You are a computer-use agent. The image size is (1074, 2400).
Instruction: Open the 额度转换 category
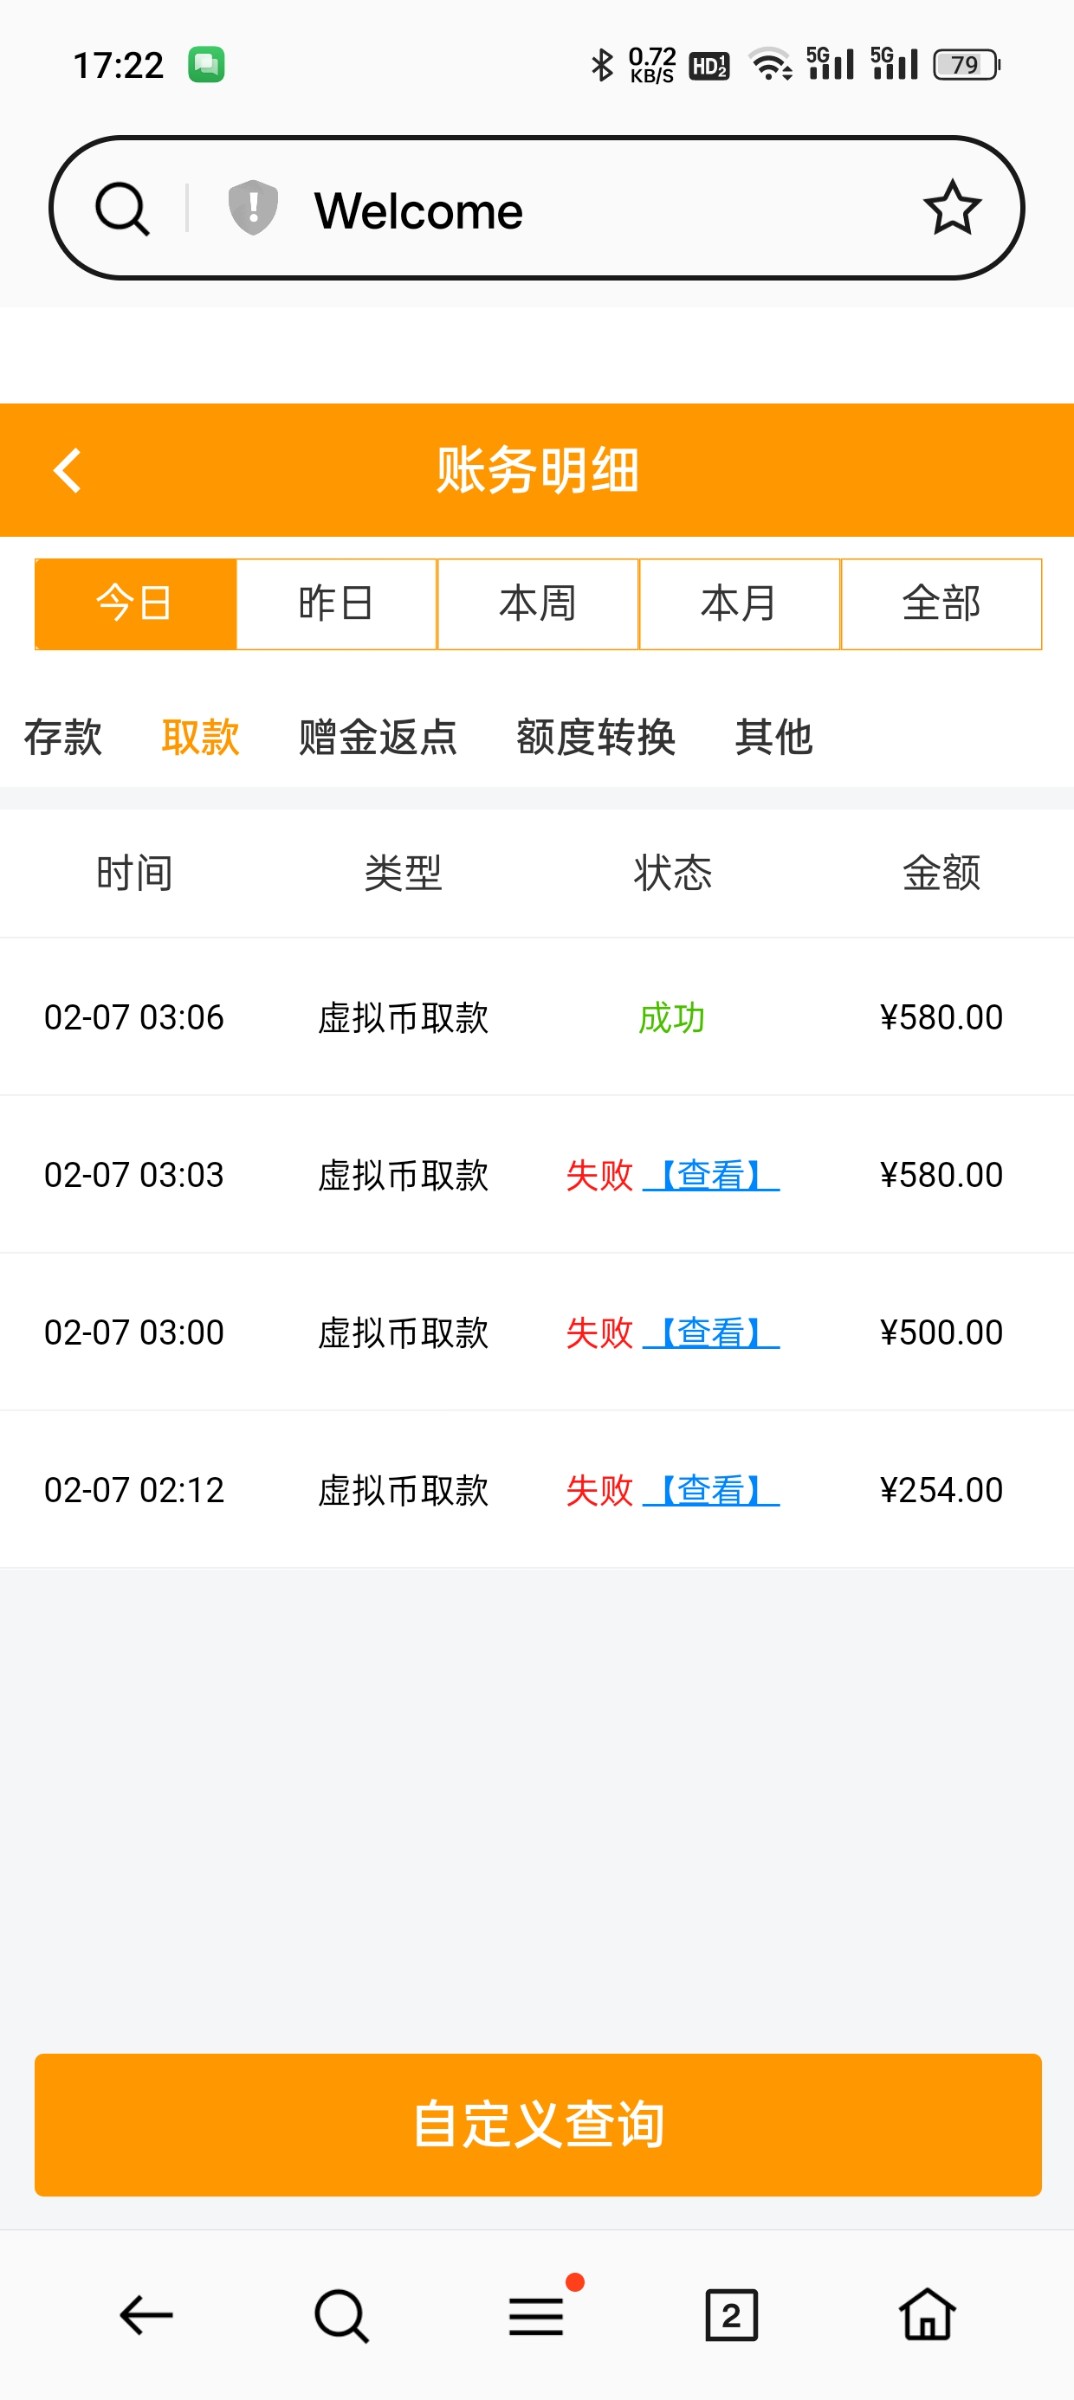point(596,738)
